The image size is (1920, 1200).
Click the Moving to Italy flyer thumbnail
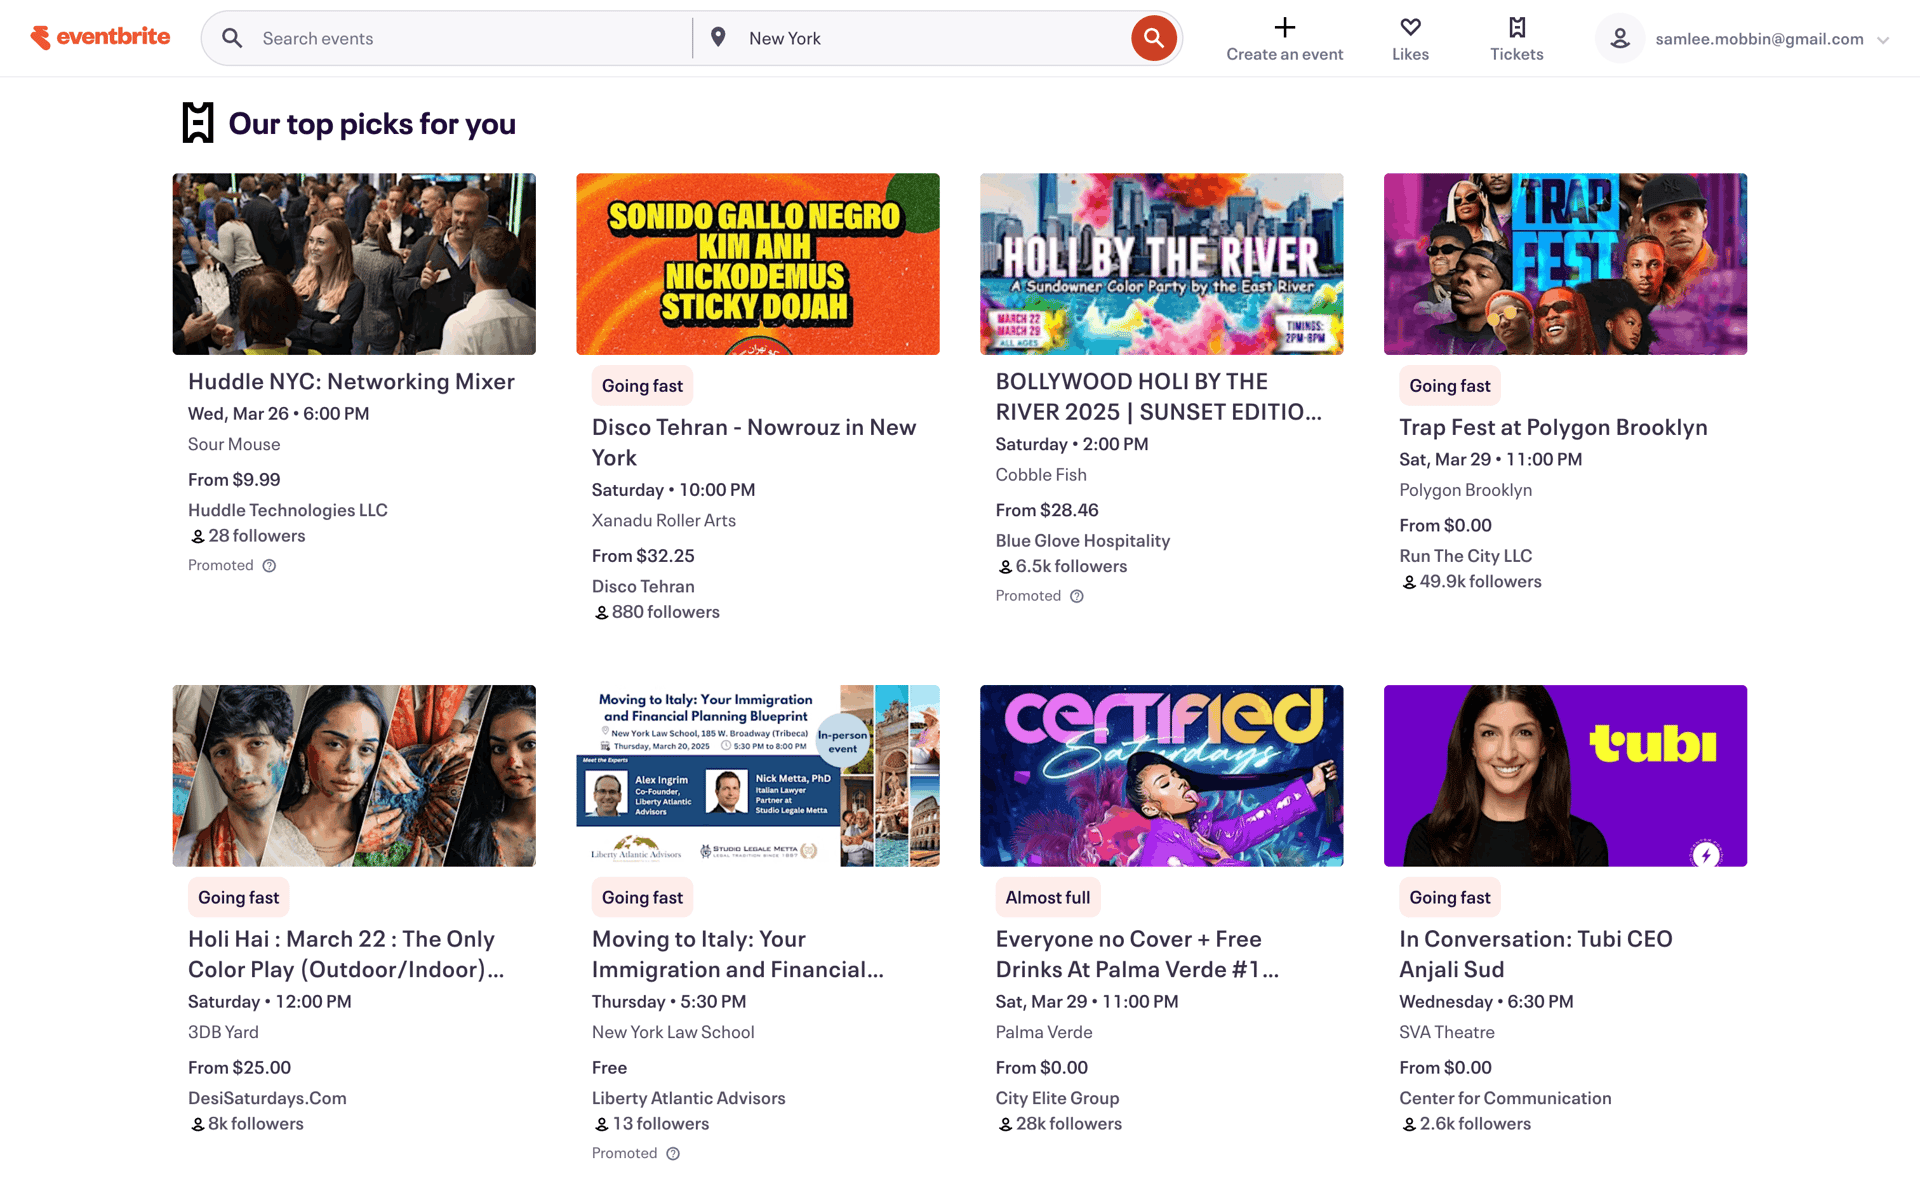758,776
